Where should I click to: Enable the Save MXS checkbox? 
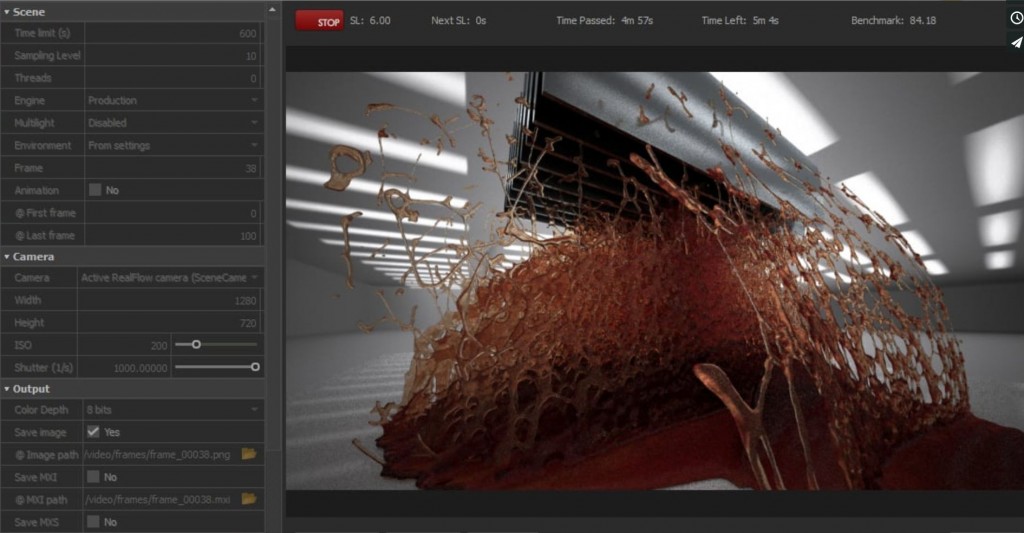[94, 522]
